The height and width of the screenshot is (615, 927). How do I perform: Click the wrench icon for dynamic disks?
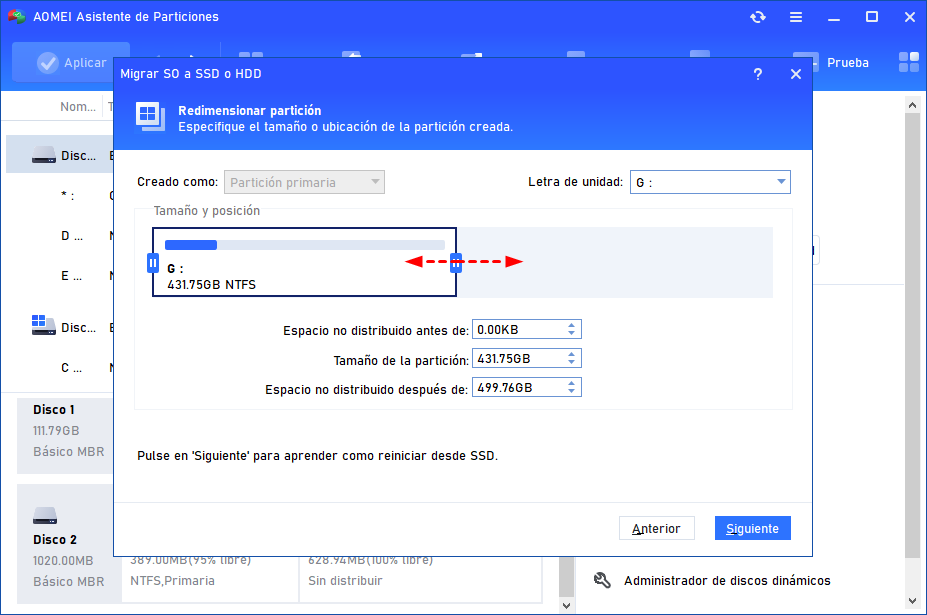602,580
